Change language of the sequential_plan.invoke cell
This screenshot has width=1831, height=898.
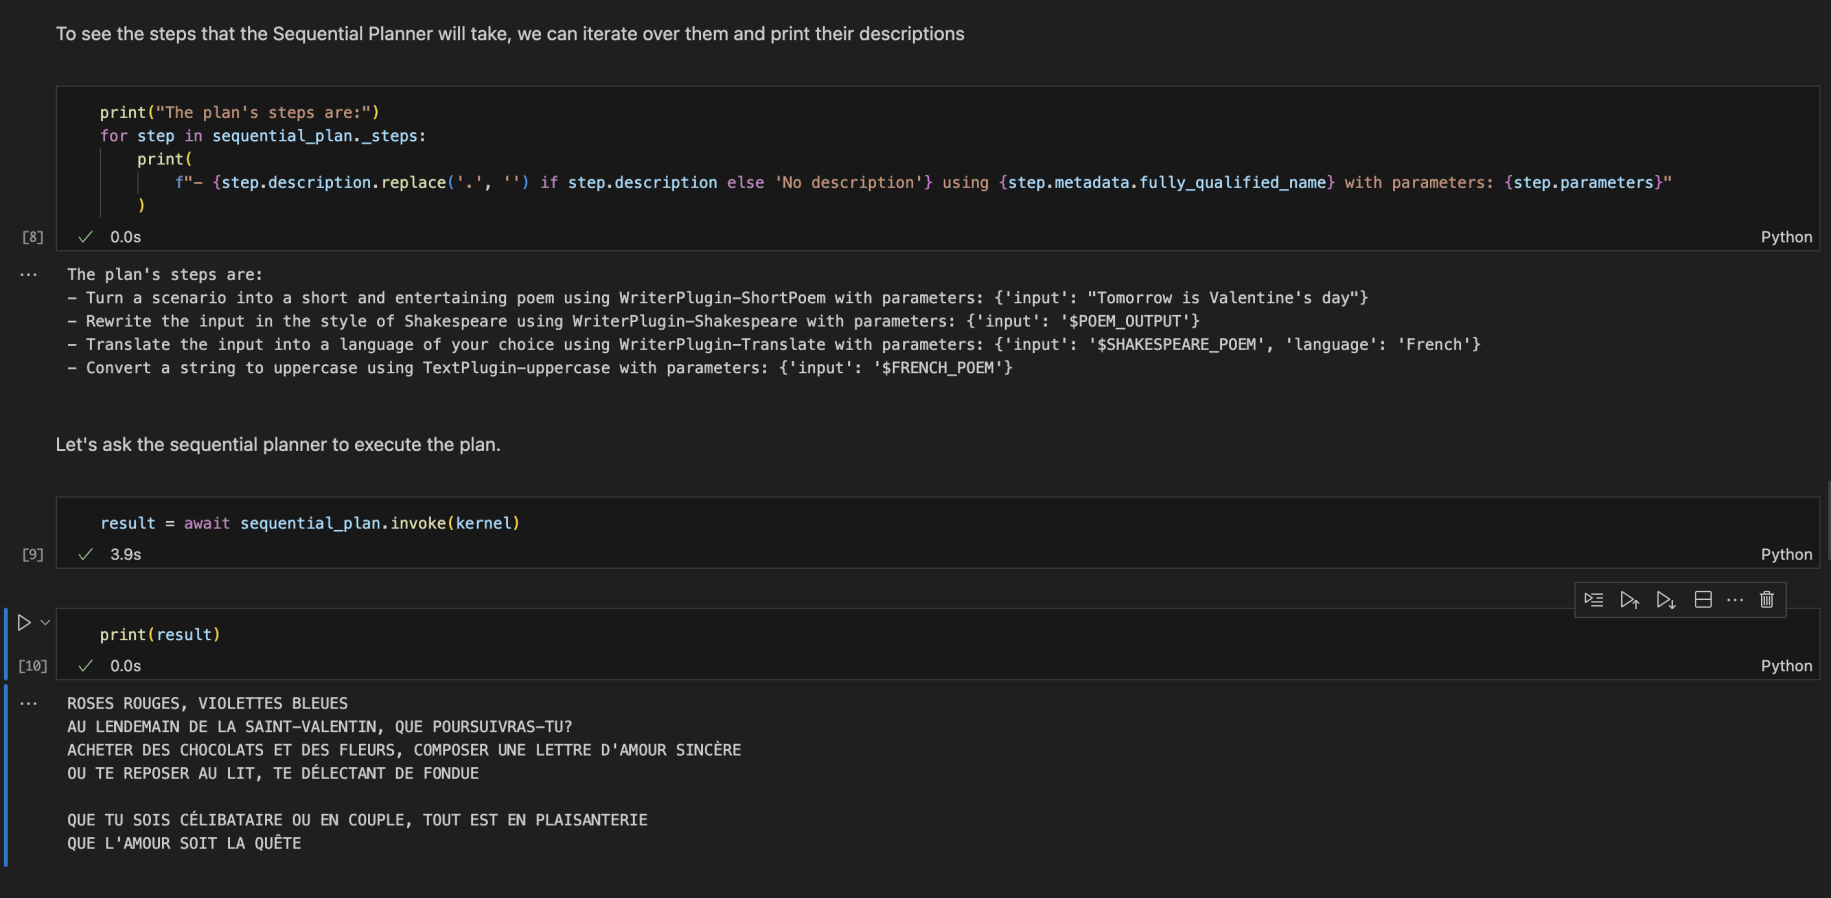click(1786, 555)
